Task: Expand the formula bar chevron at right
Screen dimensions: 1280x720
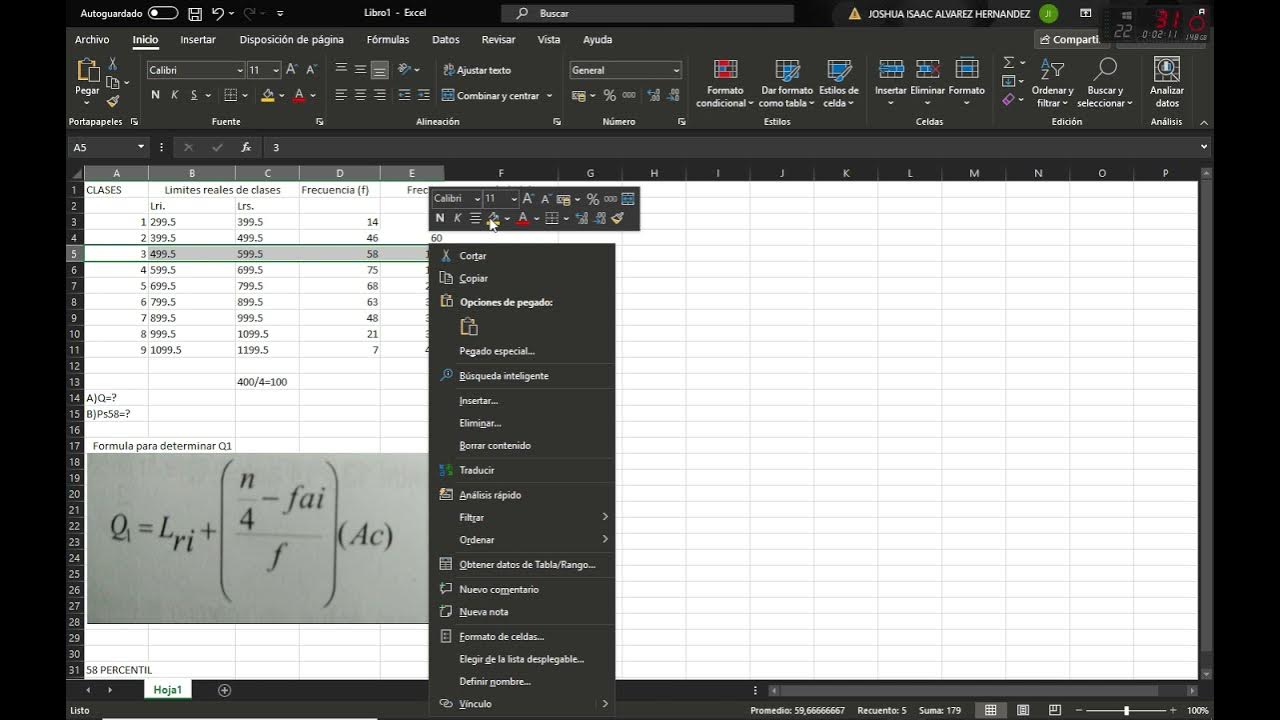Action: (1204, 147)
